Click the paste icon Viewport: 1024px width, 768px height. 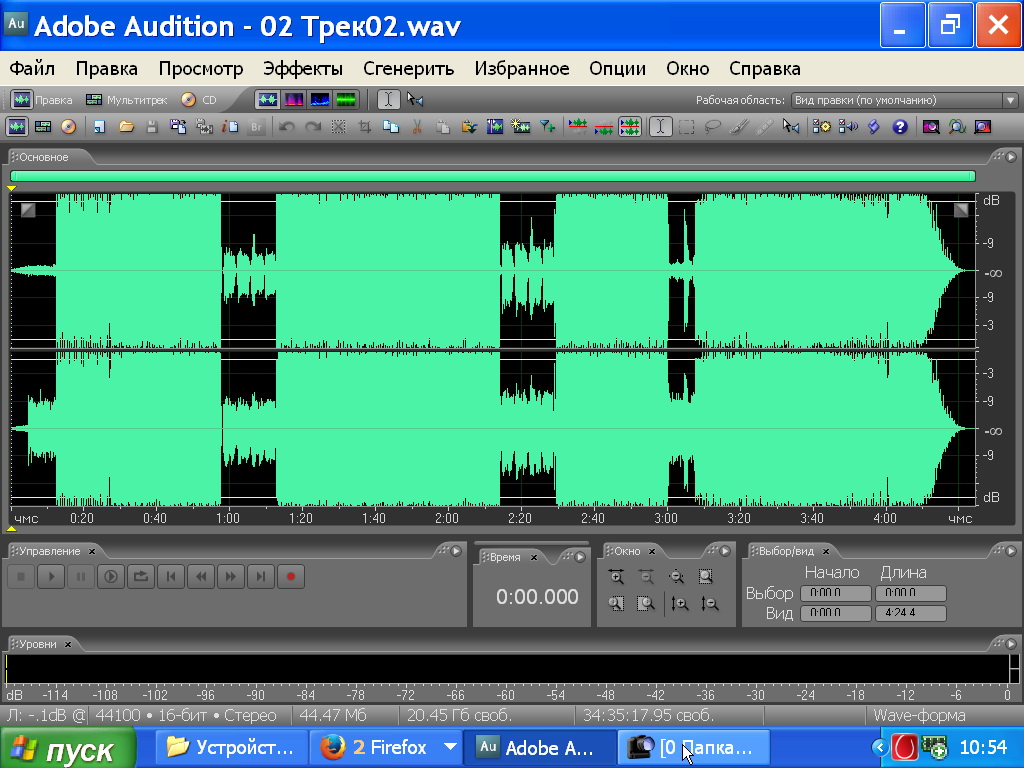click(443, 127)
